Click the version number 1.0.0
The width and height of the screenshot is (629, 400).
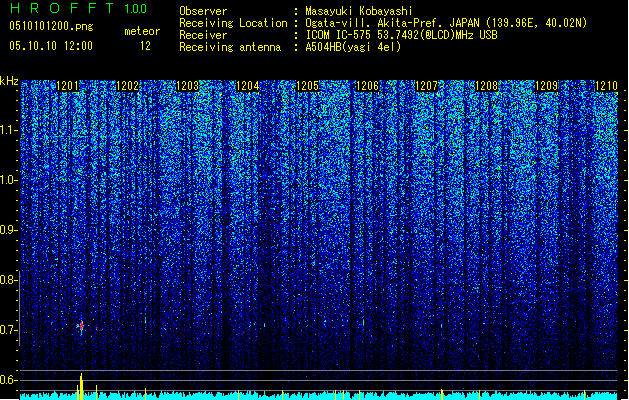pyautogui.click(x=135, y=9)
